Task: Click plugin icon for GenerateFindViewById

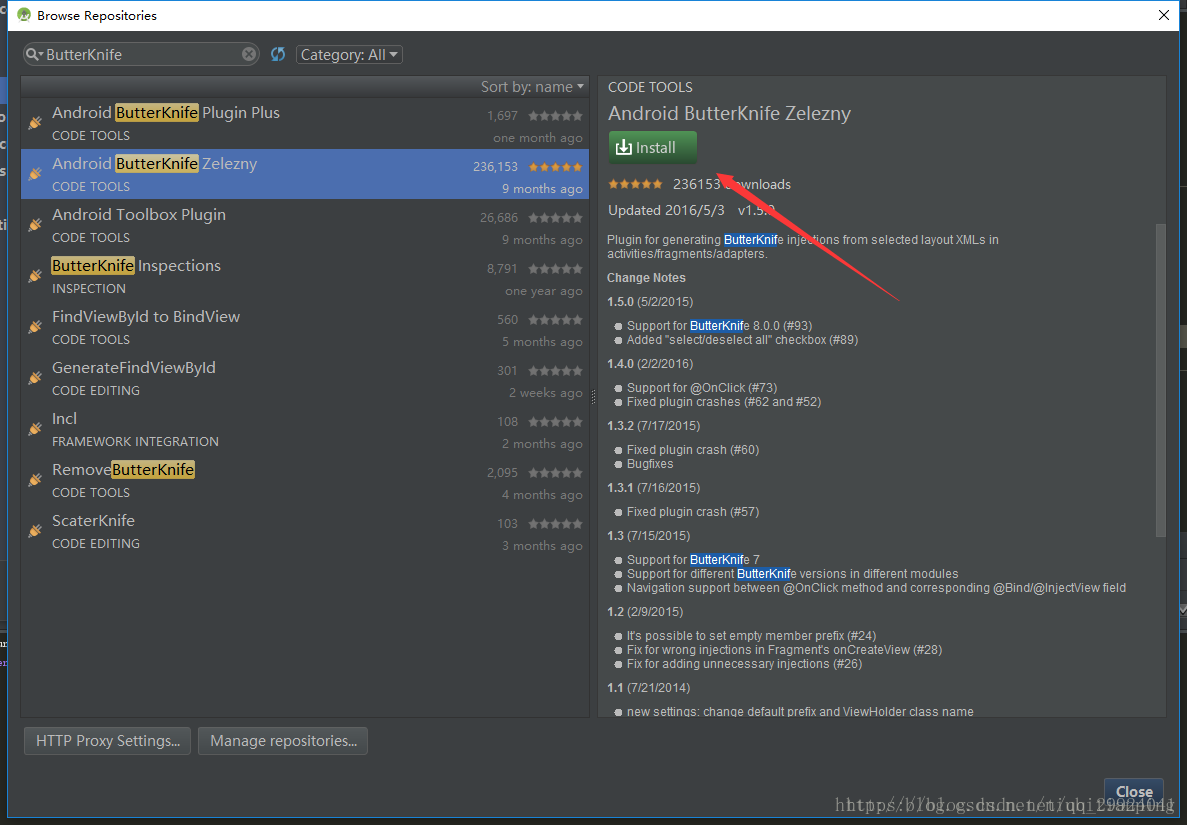Action: tap(36, 378)
